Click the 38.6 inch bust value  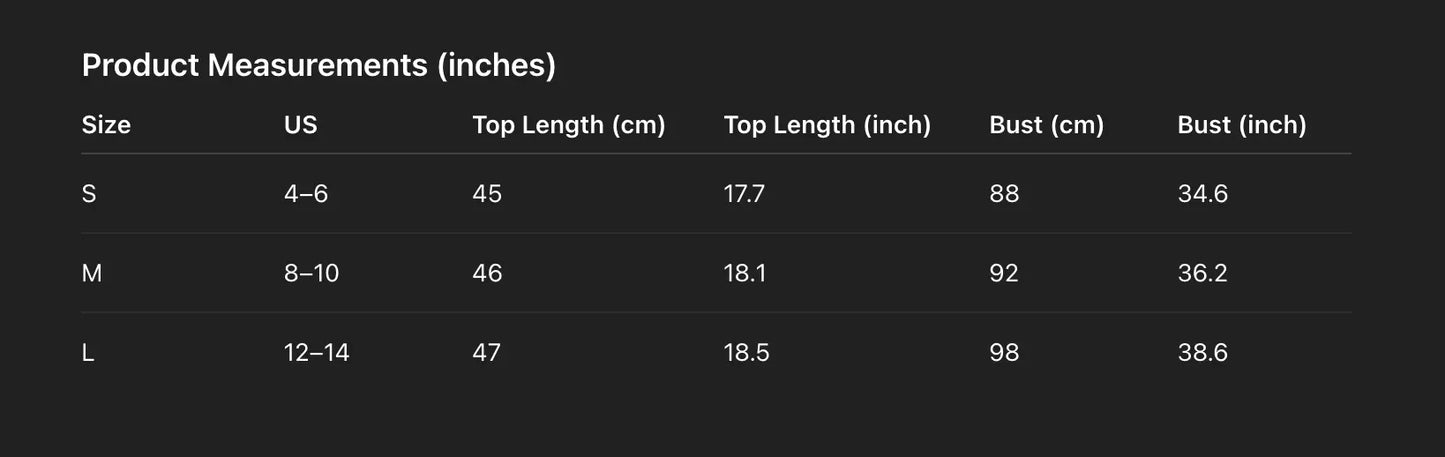coord(1202,353)
